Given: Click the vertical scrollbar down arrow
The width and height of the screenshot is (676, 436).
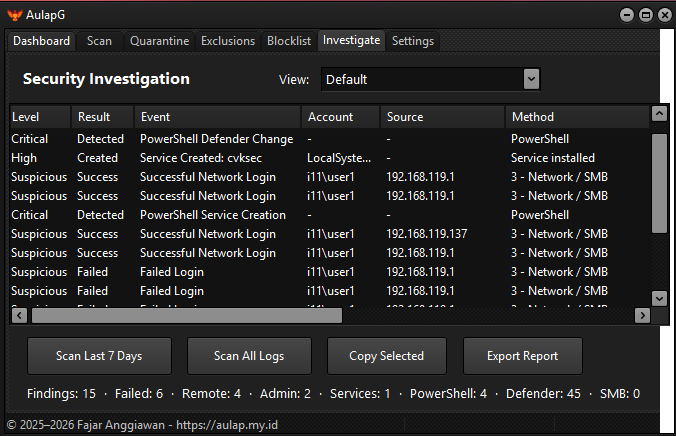Looking at the screenshot, I should coord(659,298).
